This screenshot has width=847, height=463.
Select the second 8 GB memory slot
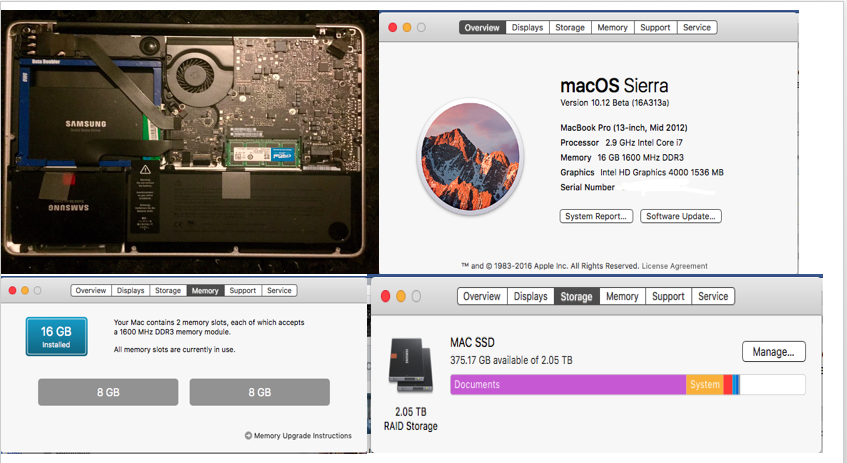[259, 392]
